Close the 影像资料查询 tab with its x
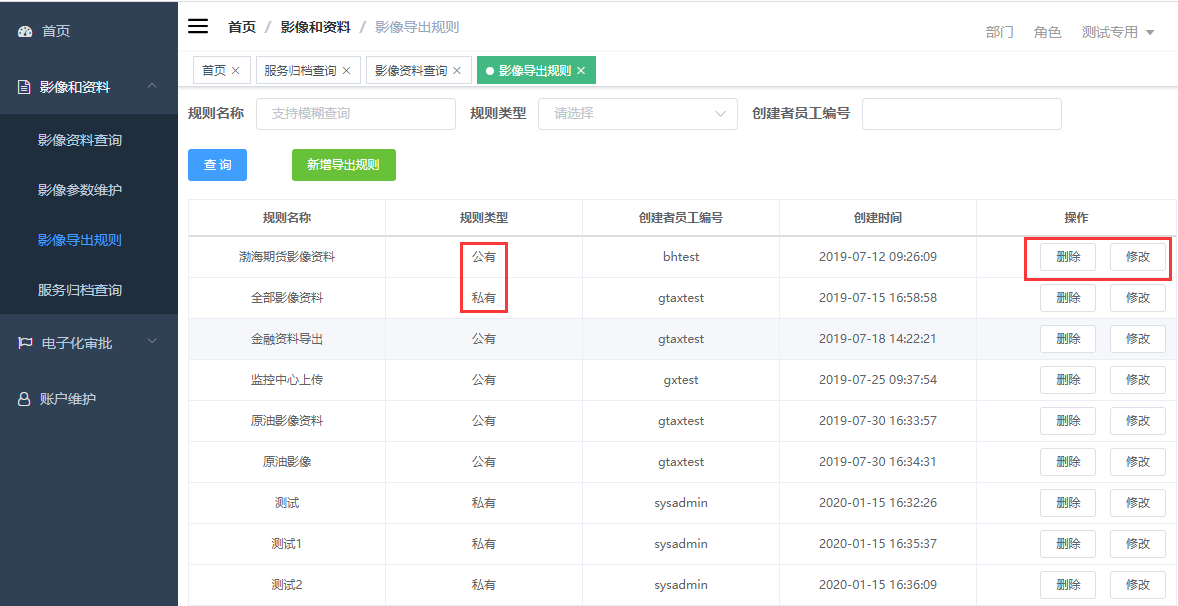This screenshot has height=606, width=1178. (457, 71)
